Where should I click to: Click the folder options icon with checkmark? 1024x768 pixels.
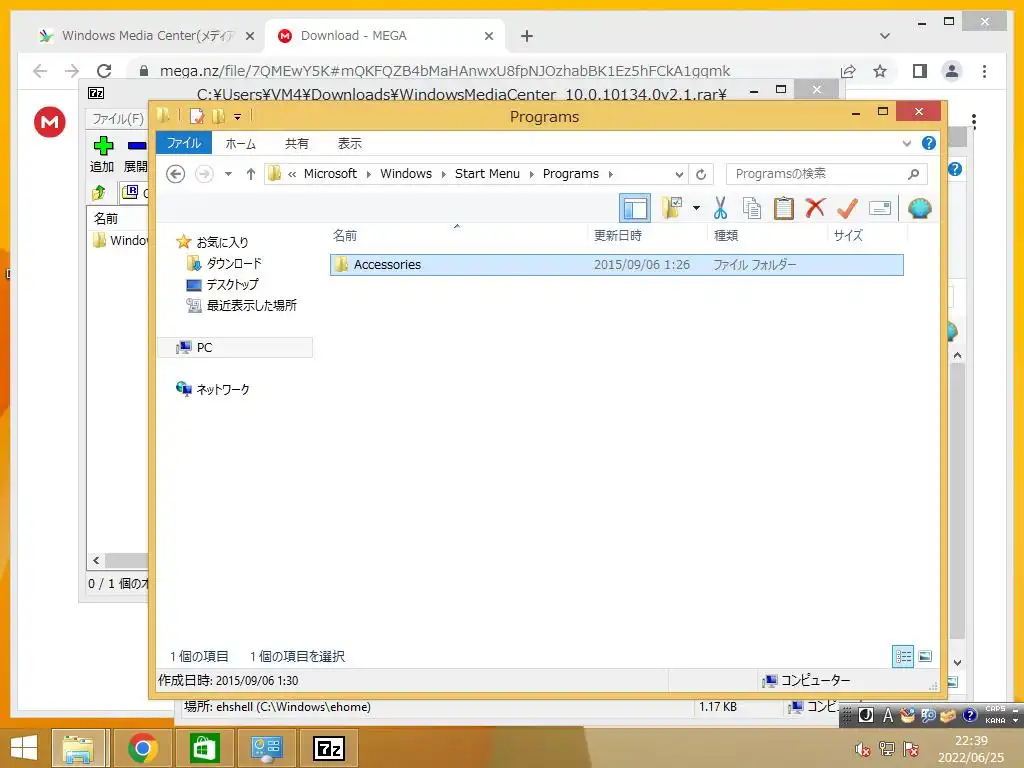point(671,208)
